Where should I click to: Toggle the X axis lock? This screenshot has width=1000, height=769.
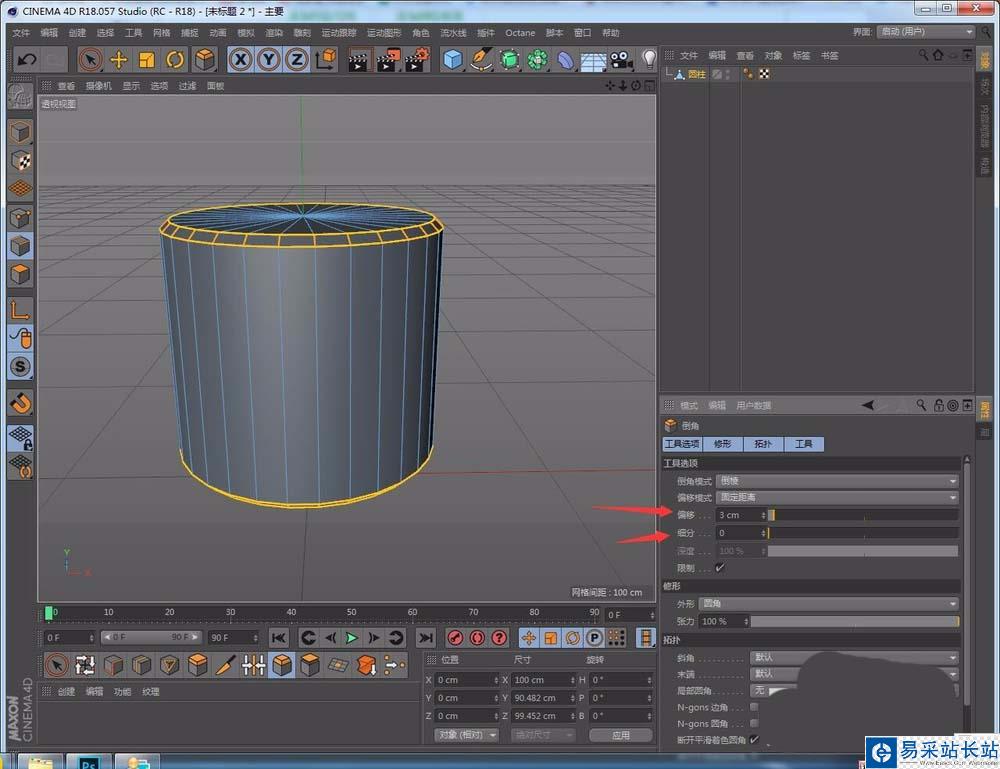coord(240,60)
